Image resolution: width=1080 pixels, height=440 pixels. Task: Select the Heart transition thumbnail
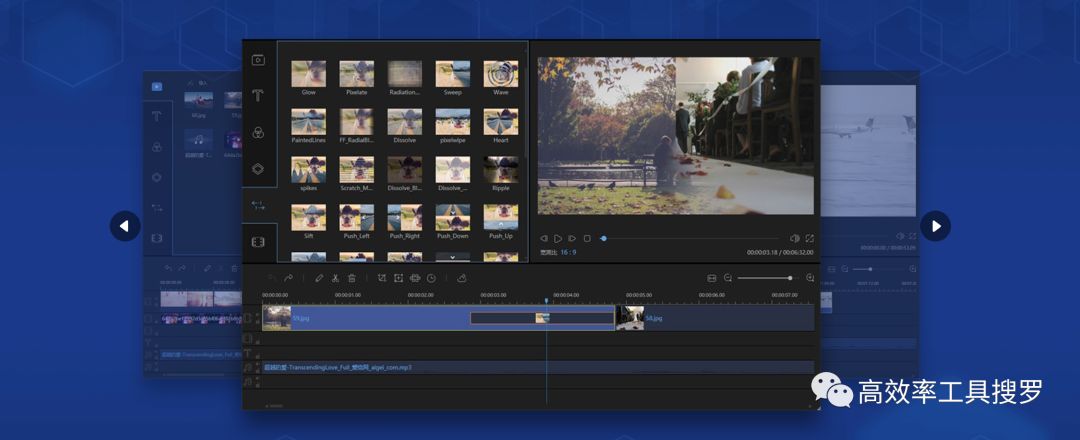coord(500,122)
